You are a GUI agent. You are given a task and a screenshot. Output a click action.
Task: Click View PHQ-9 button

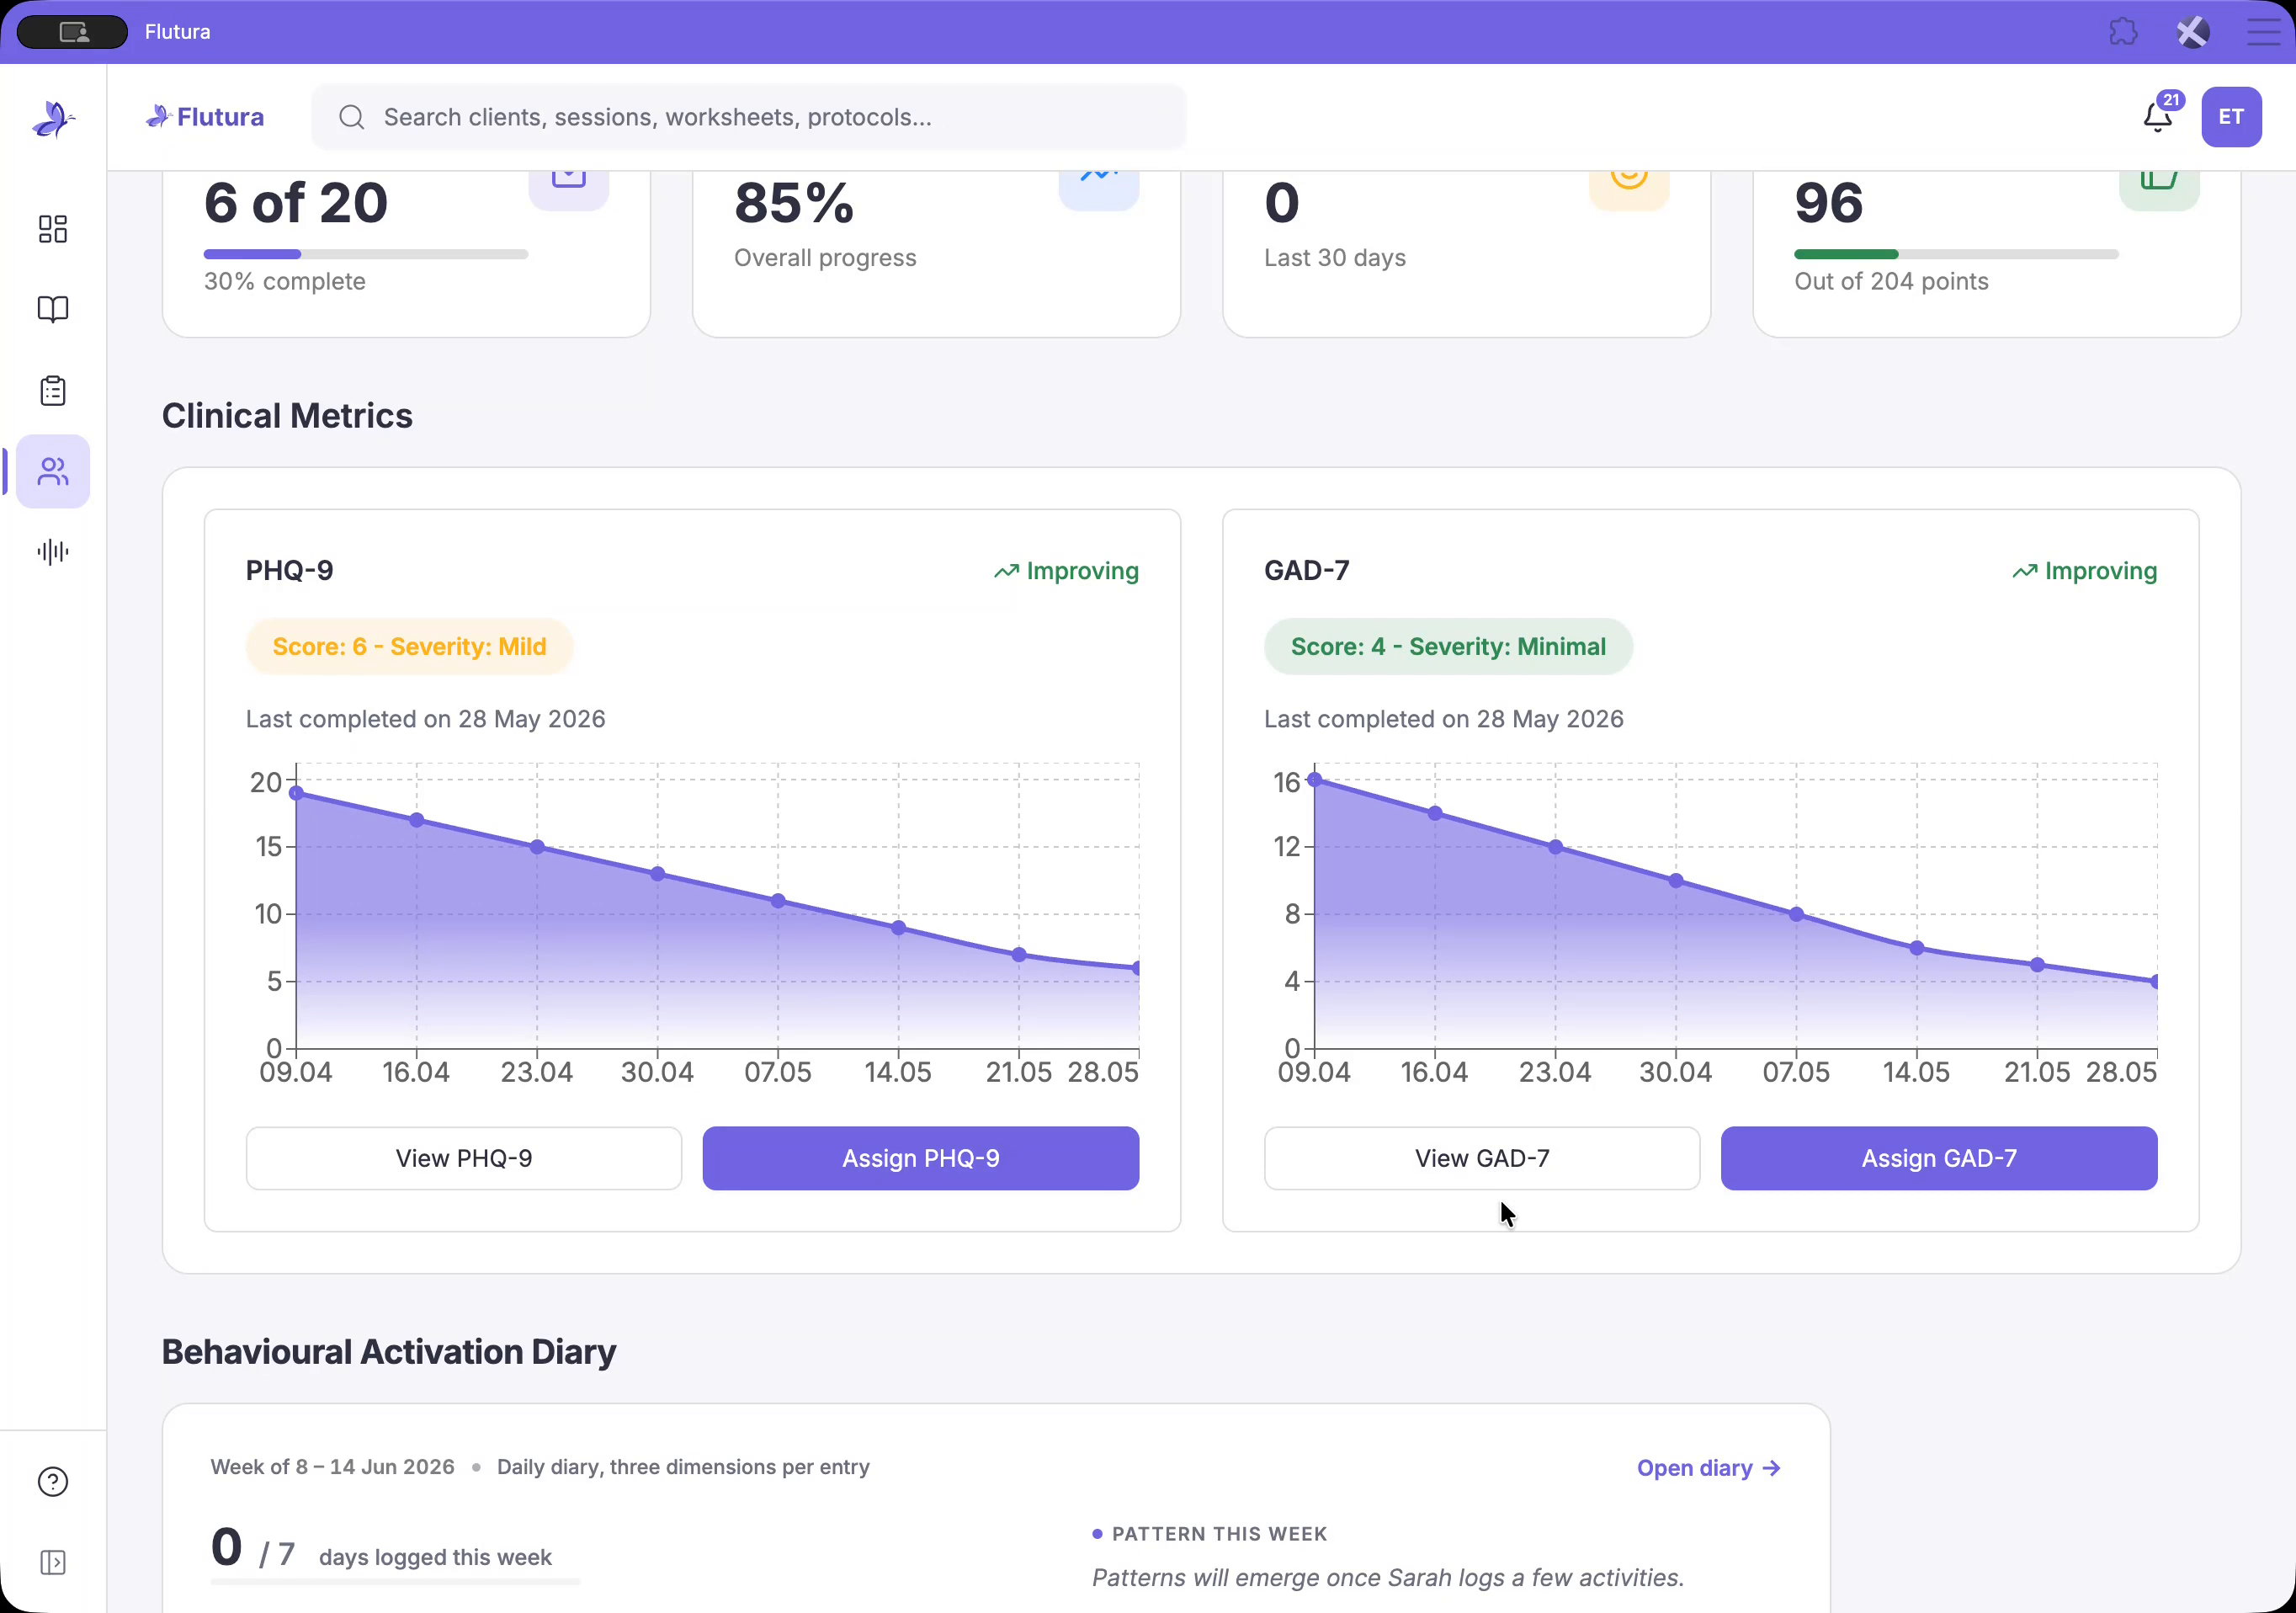(x=464, y=1158)
